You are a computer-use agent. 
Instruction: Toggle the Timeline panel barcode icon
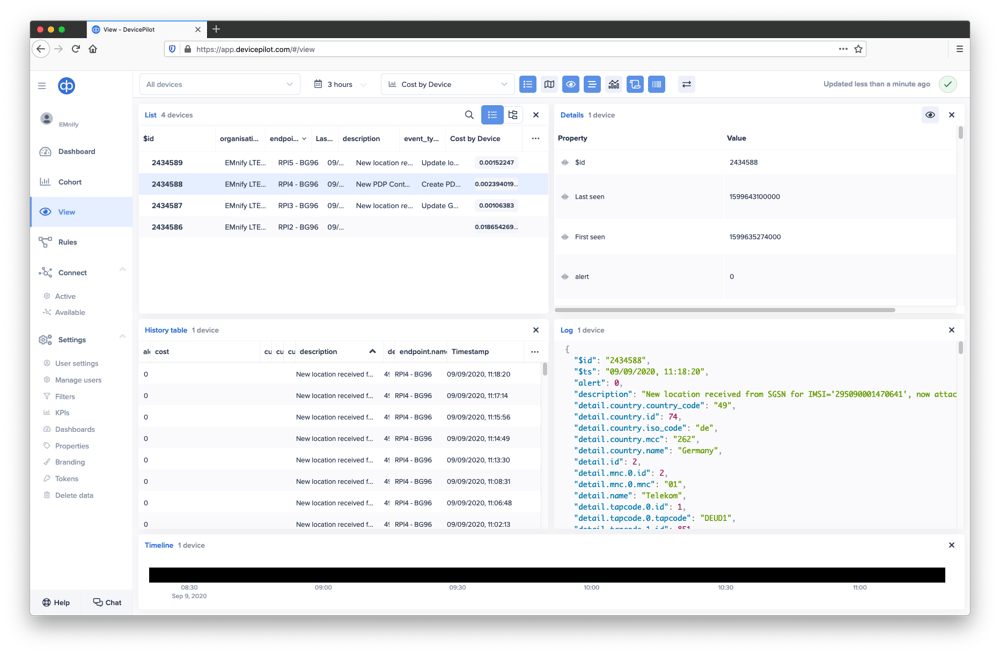pos(656,84)
